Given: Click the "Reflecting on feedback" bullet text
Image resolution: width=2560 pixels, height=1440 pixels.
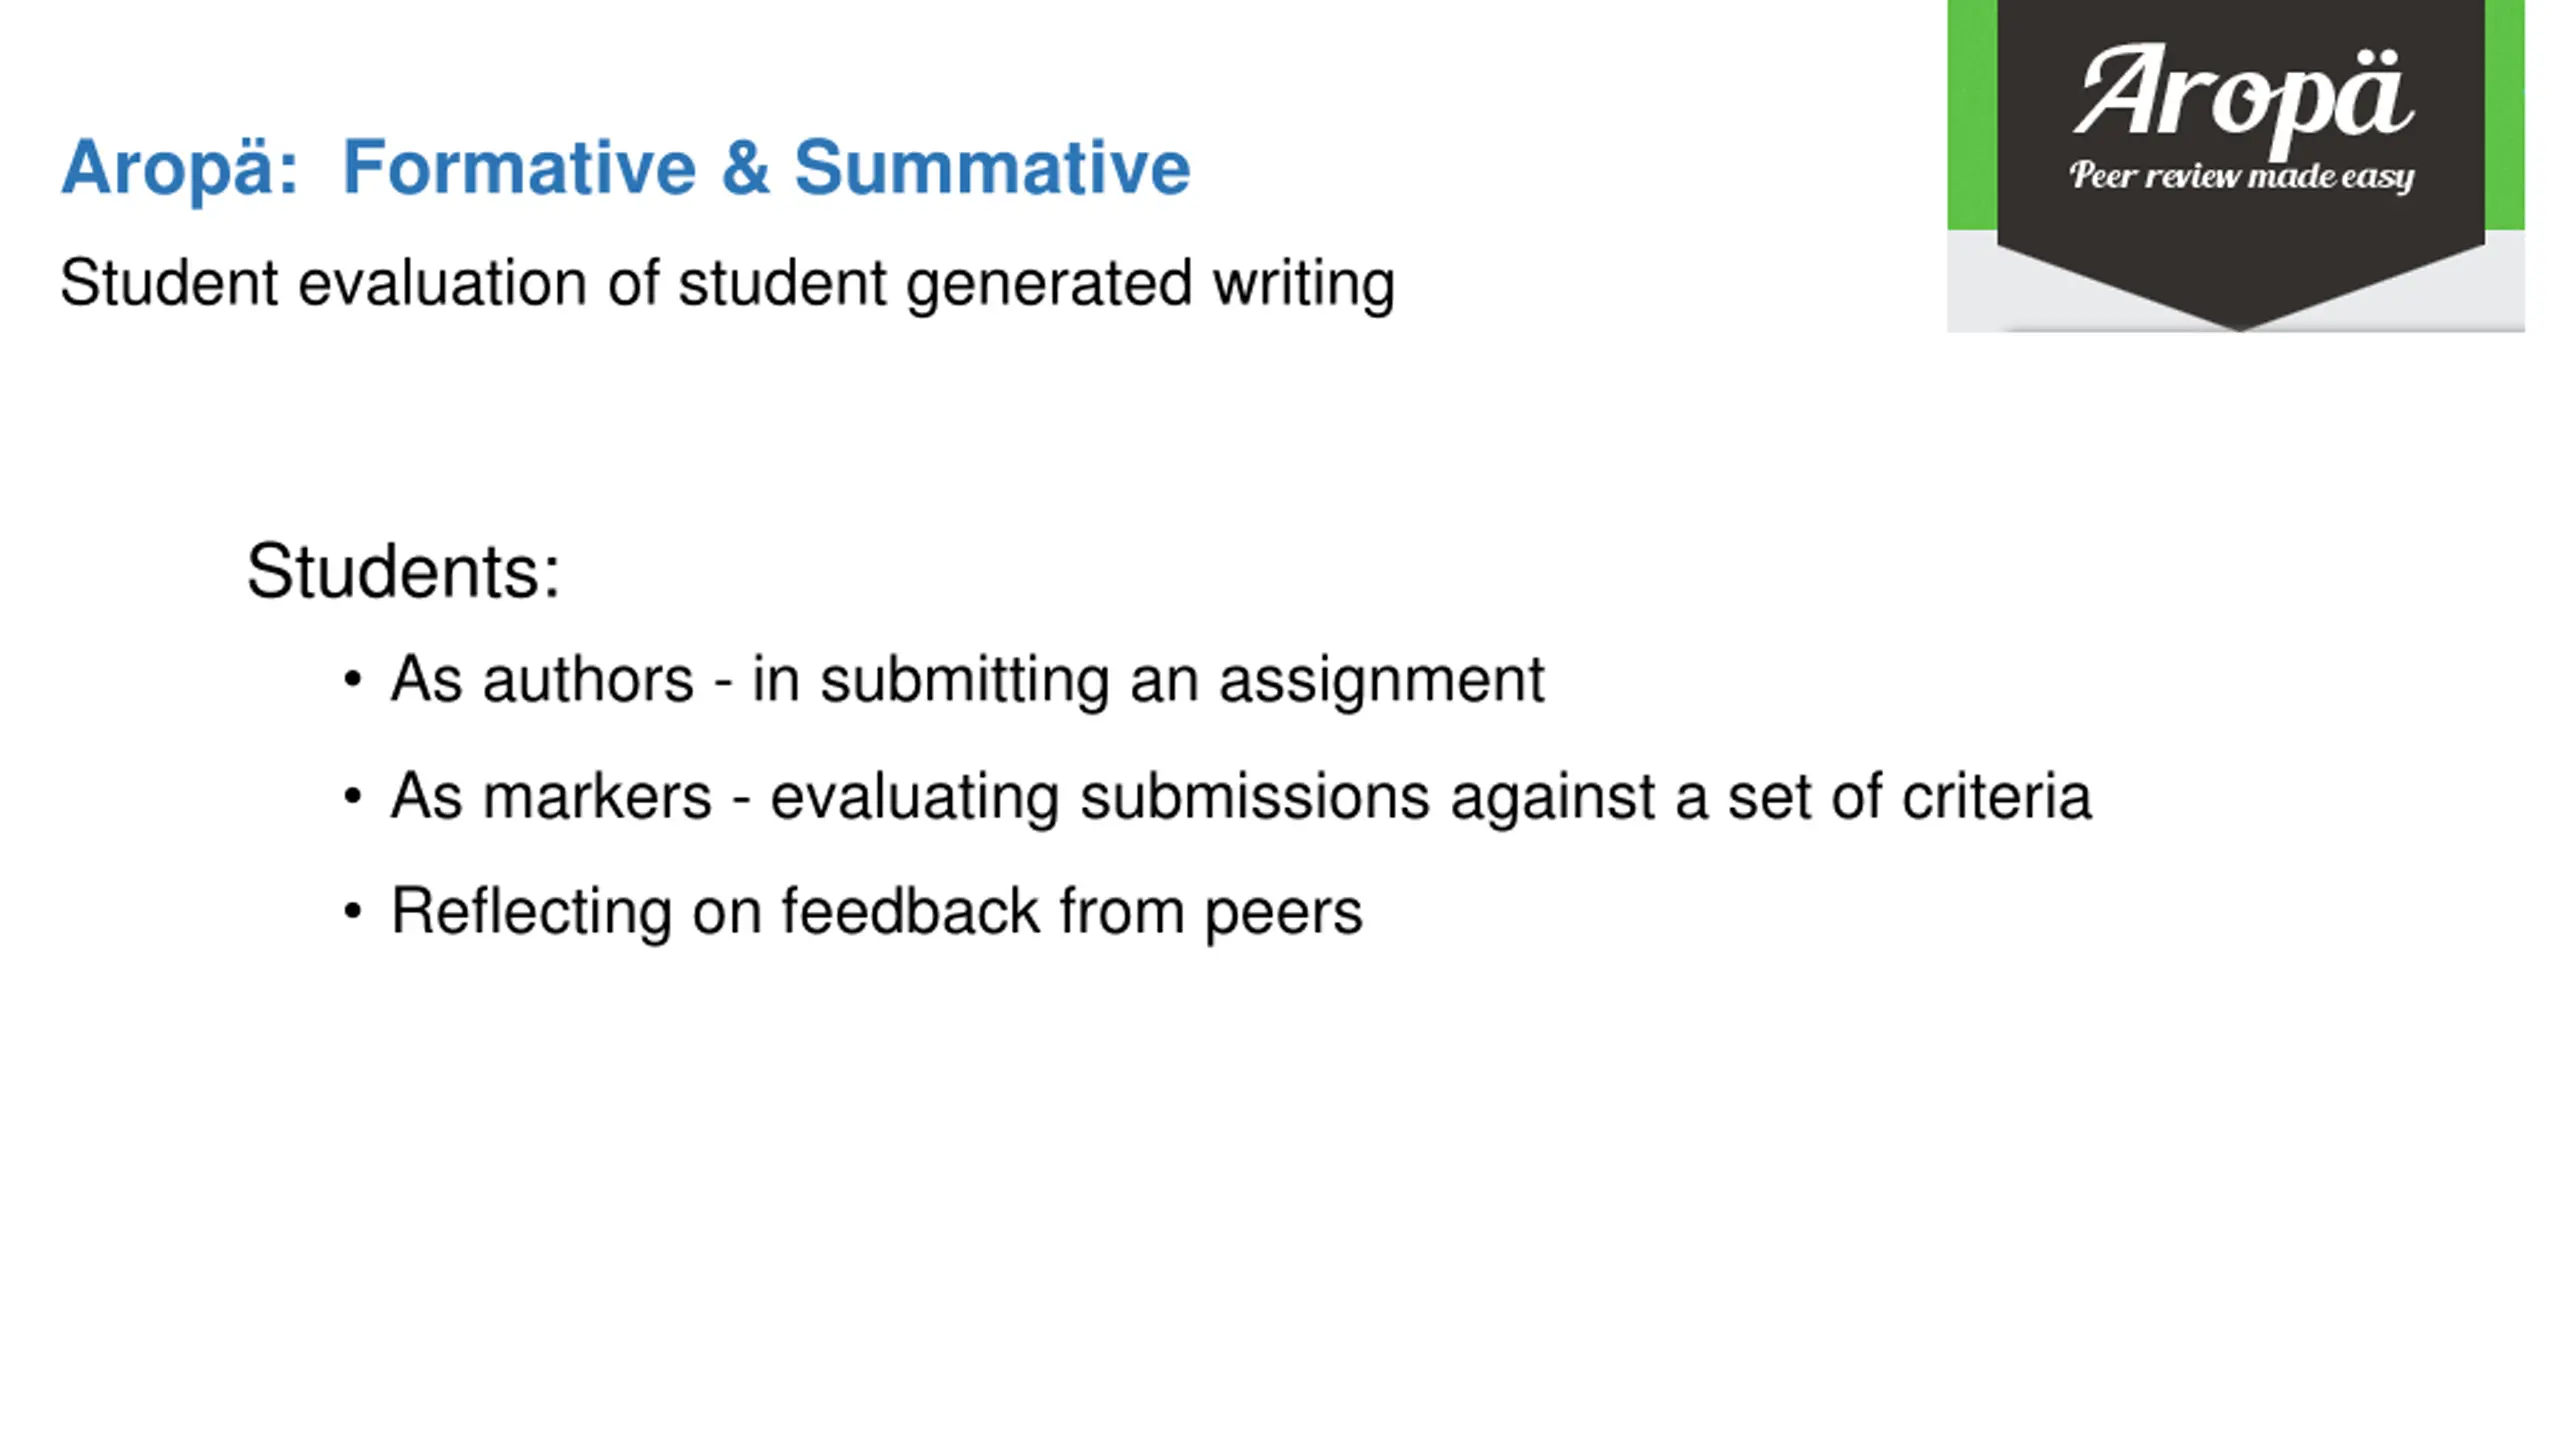Looking at the screenshot, I should tap(715, 911).
